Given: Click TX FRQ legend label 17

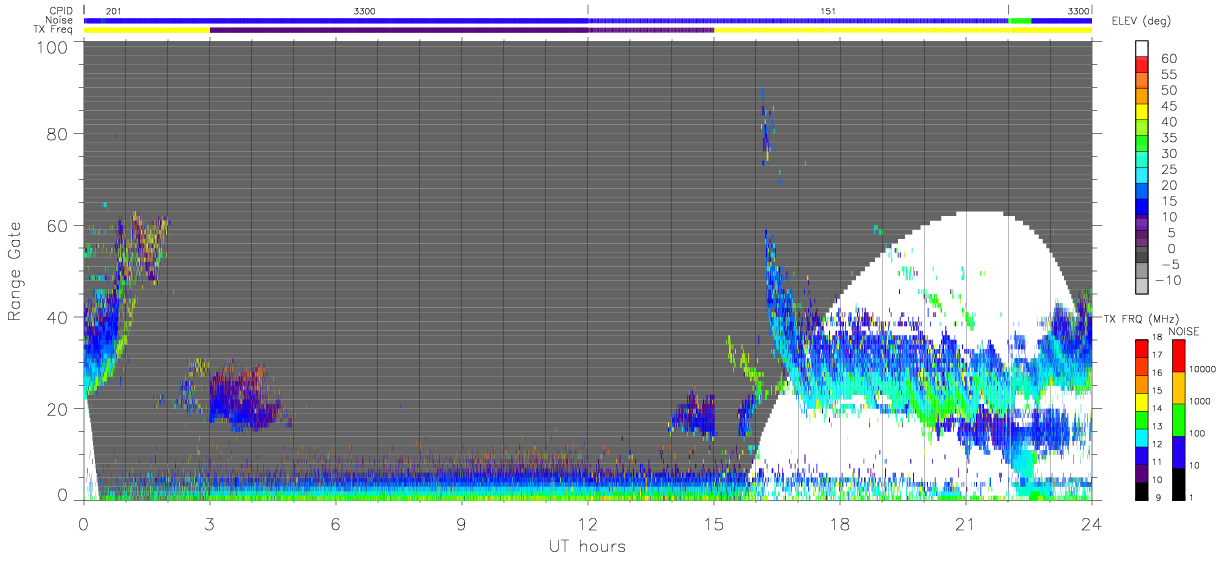Looking at the screenshot, I should [1157, 355].
